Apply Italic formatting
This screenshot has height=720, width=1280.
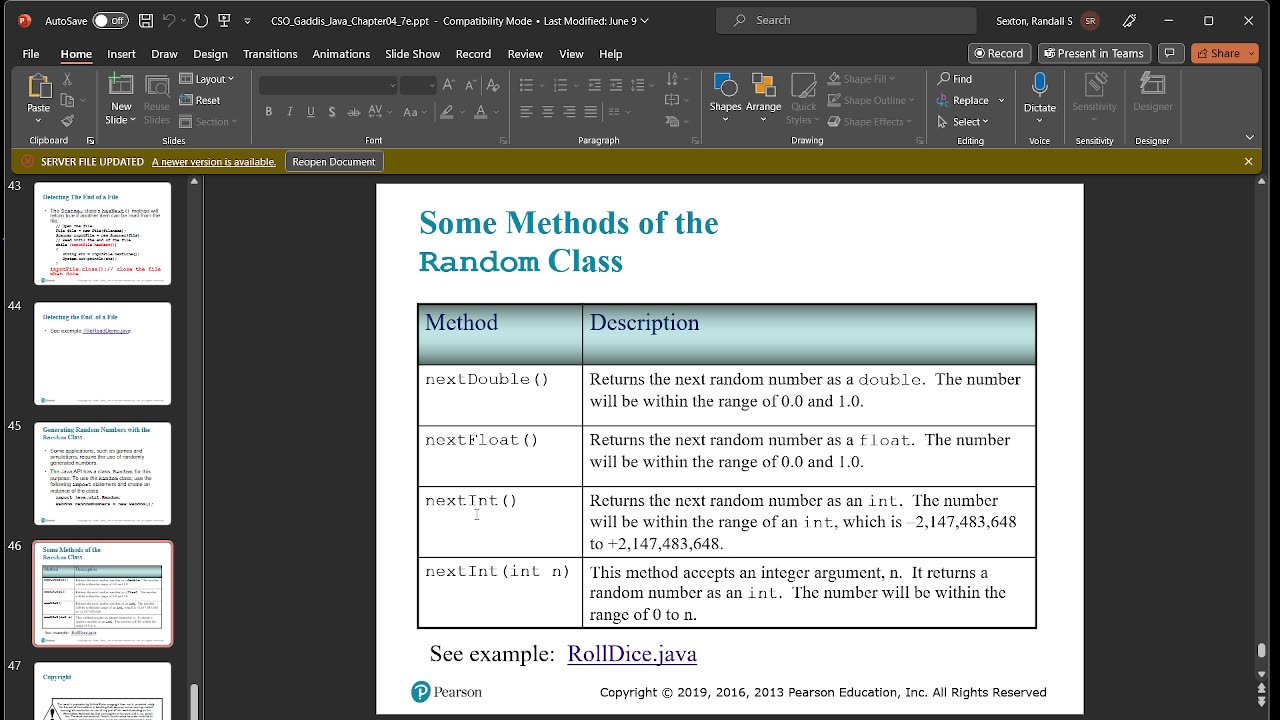(x=290, y=112)
